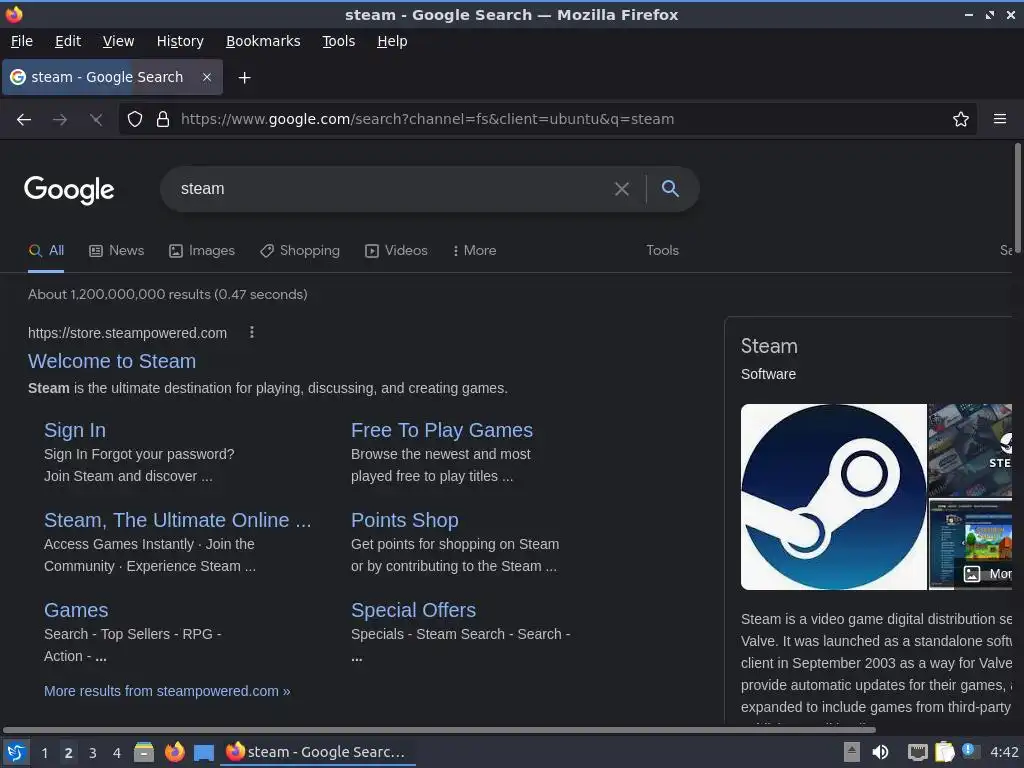Click the About 1,200,000,000 results text
Viewport: 1024px width, 768px height.
pos(167,295)
